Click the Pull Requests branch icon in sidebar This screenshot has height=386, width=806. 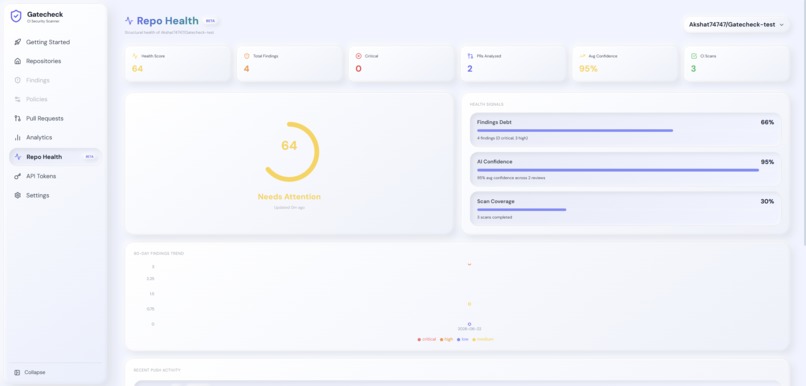[x=17, y=118]
